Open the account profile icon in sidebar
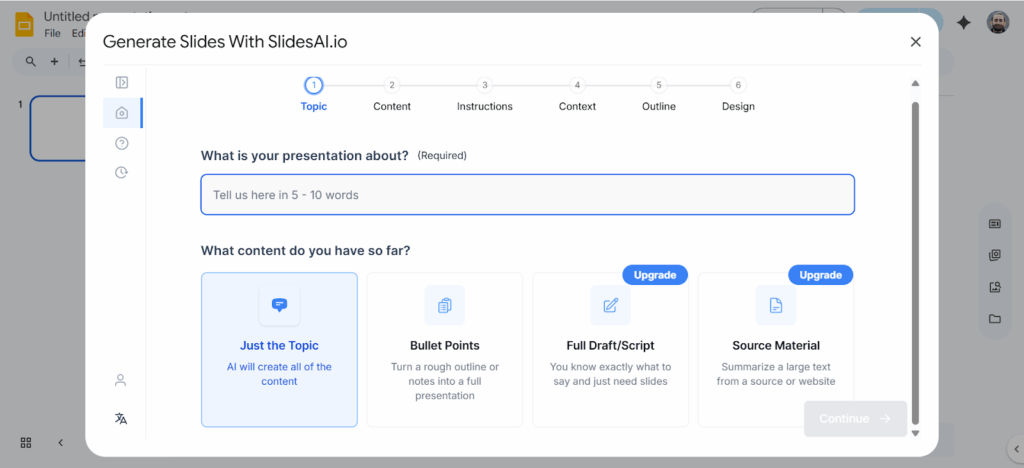 [121, 380]
